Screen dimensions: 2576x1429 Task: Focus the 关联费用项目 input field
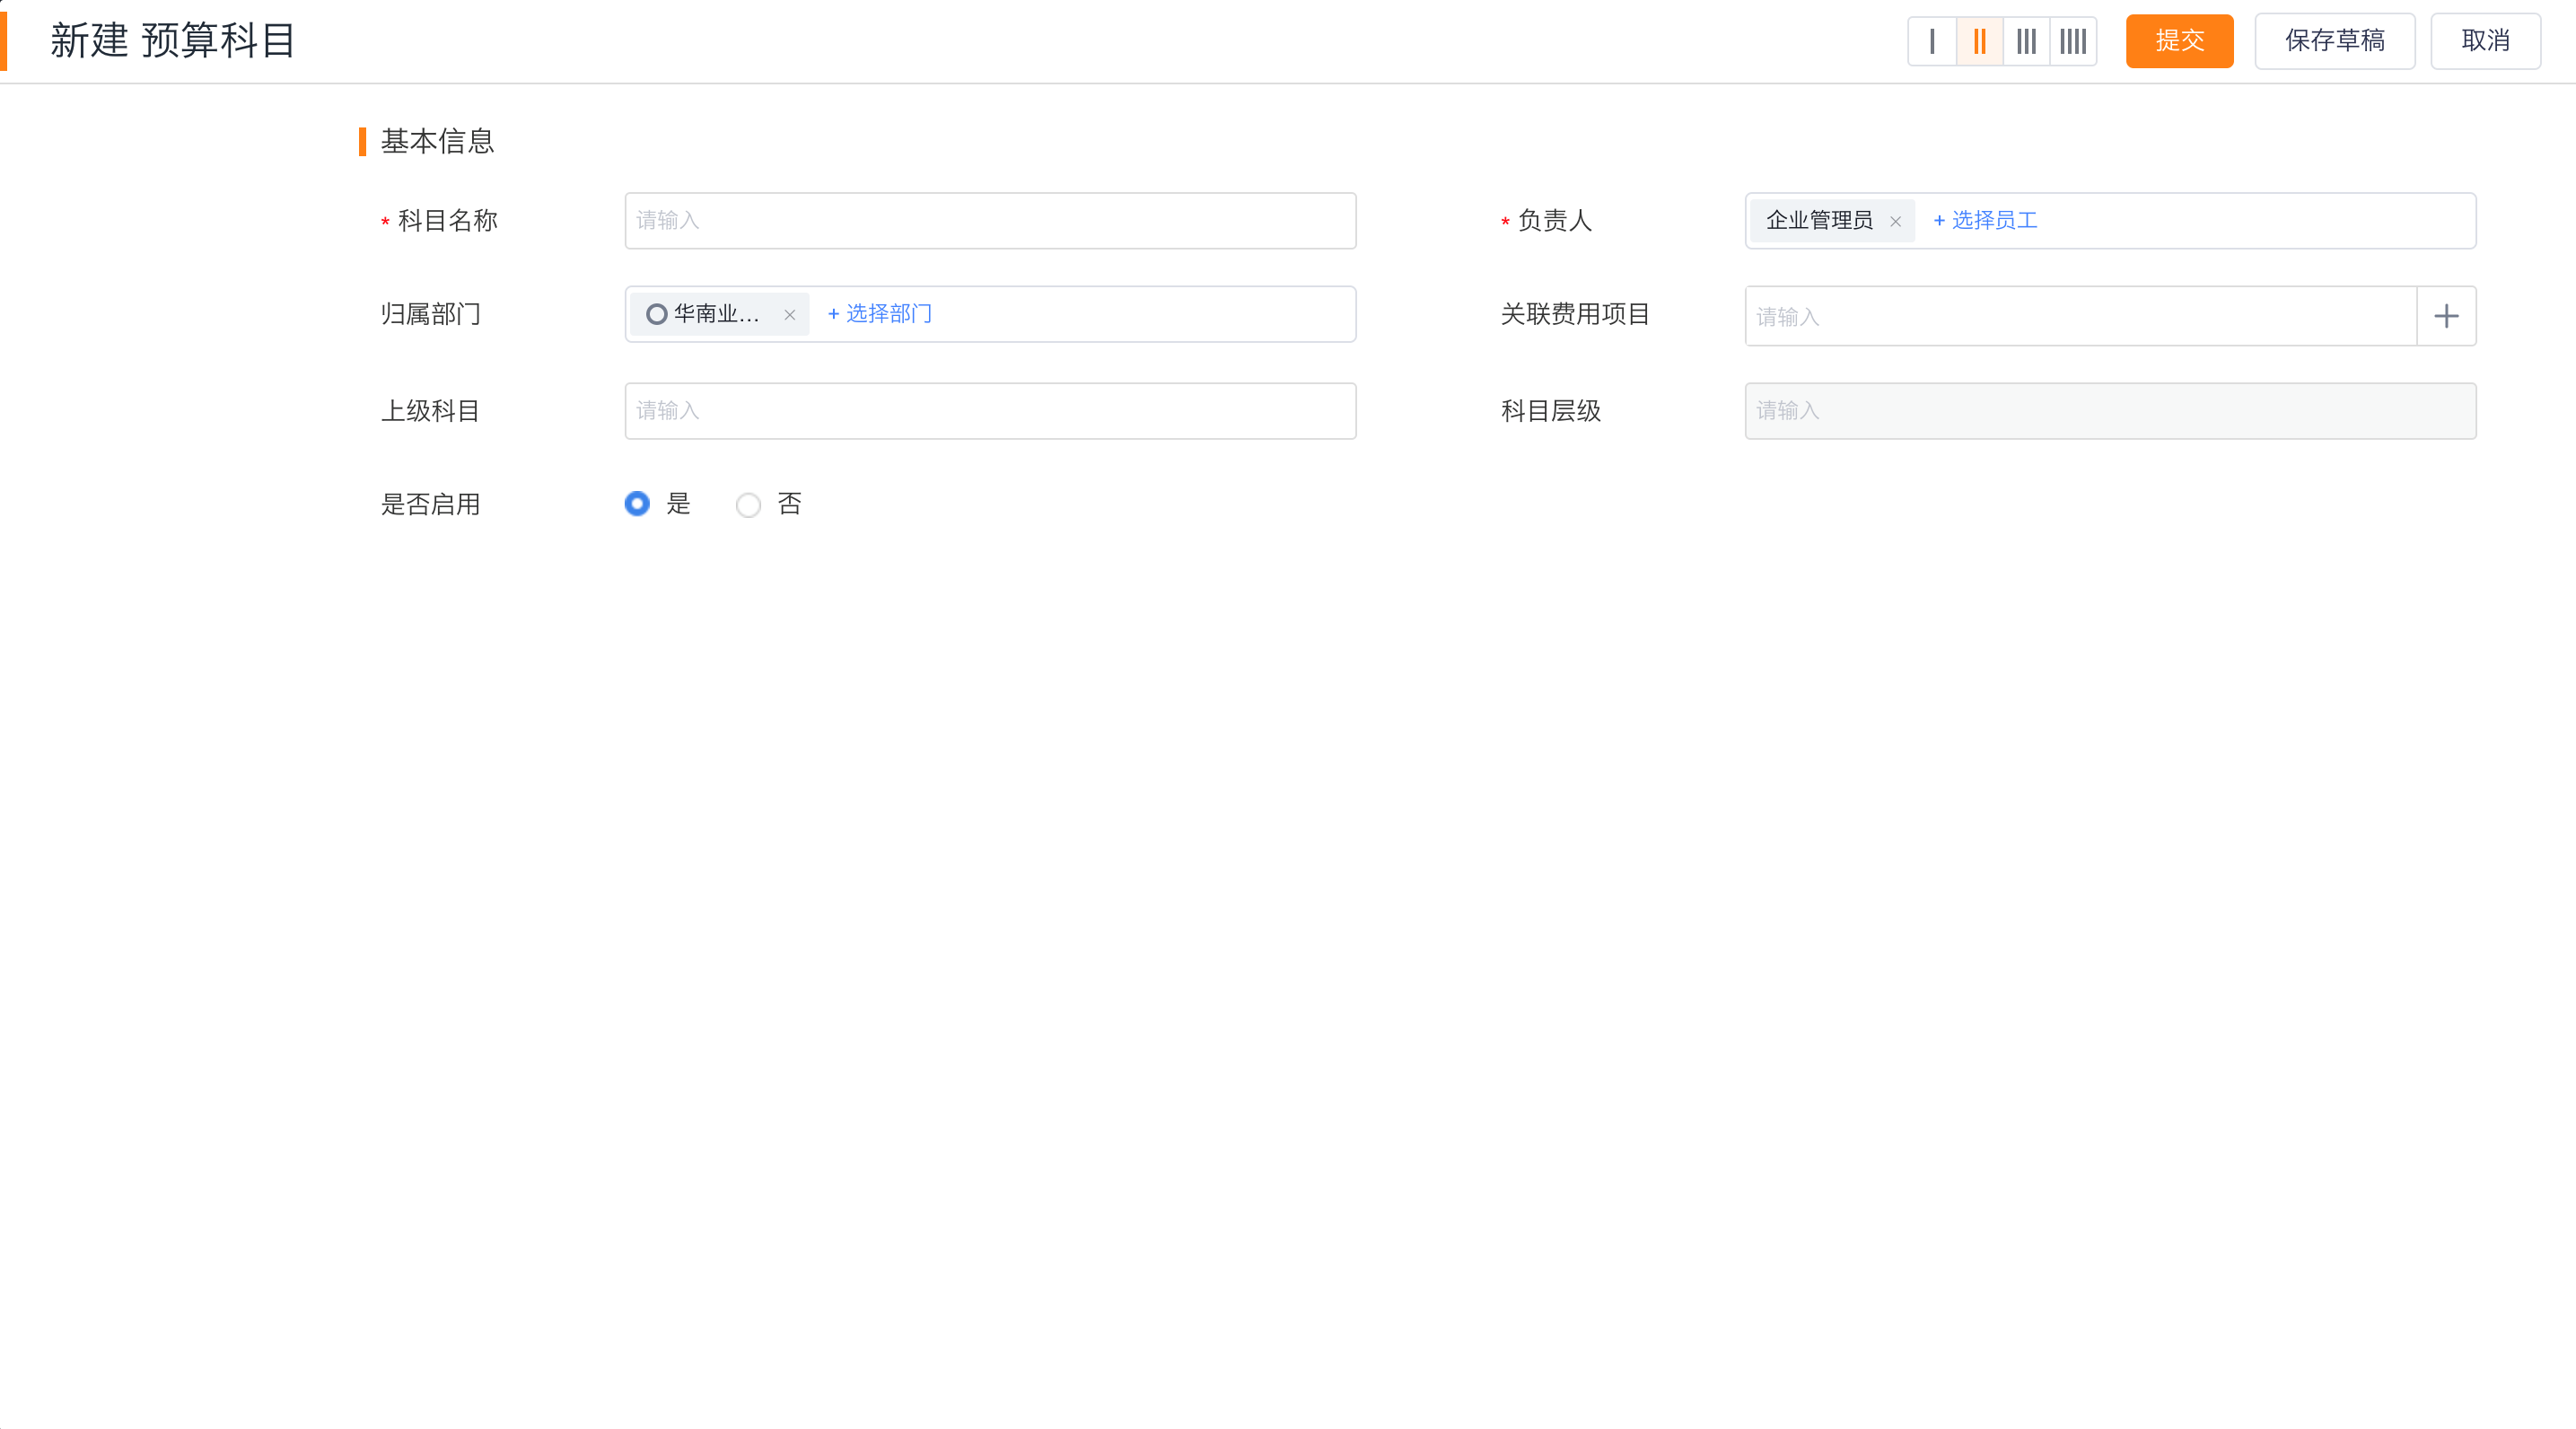(2080, 316)
